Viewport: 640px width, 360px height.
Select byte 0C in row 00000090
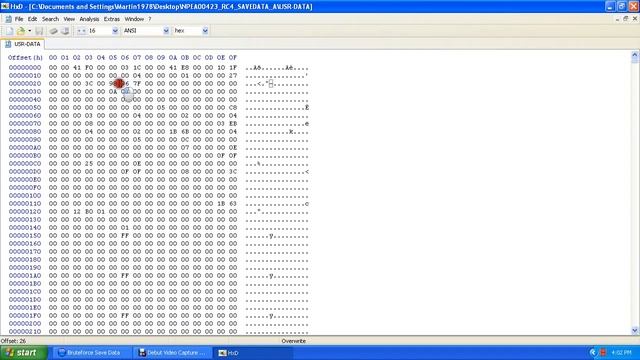pos(184,140)
